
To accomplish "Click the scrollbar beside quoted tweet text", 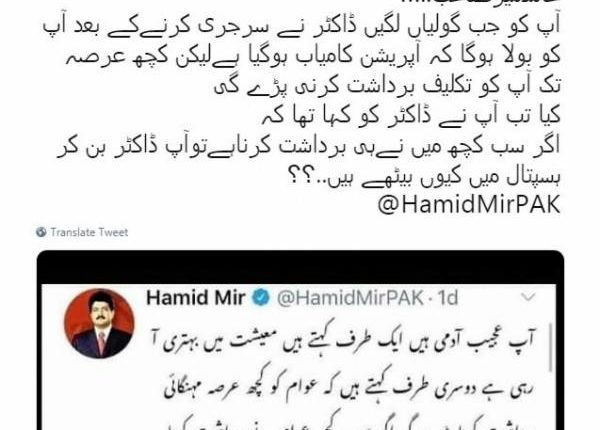I will 551,347.
